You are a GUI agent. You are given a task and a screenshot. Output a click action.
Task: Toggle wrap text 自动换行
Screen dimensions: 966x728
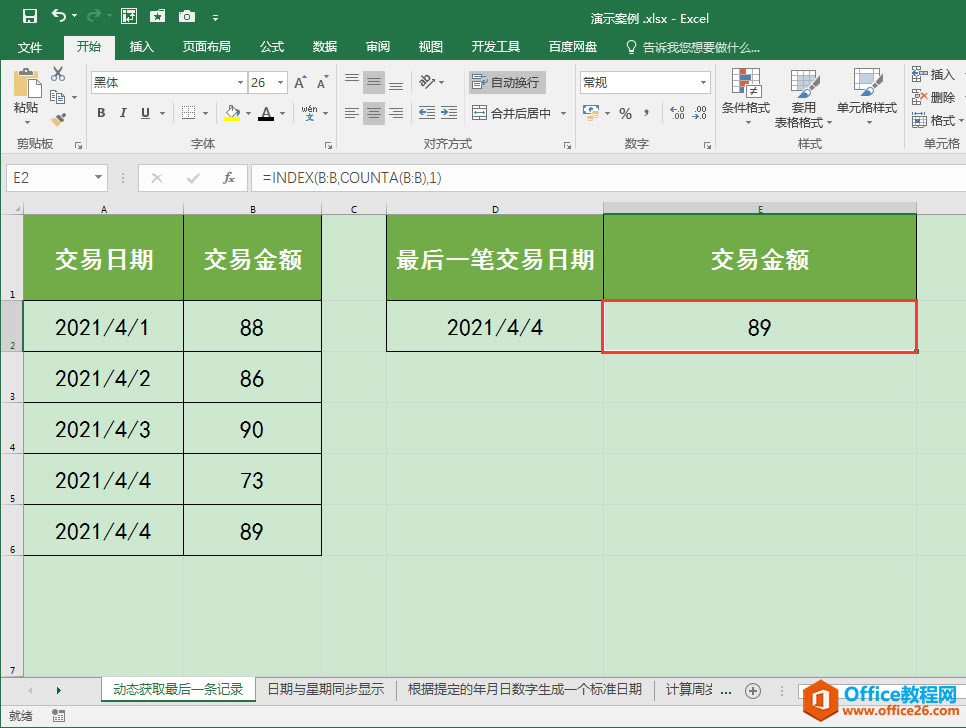tap(506, 83)
